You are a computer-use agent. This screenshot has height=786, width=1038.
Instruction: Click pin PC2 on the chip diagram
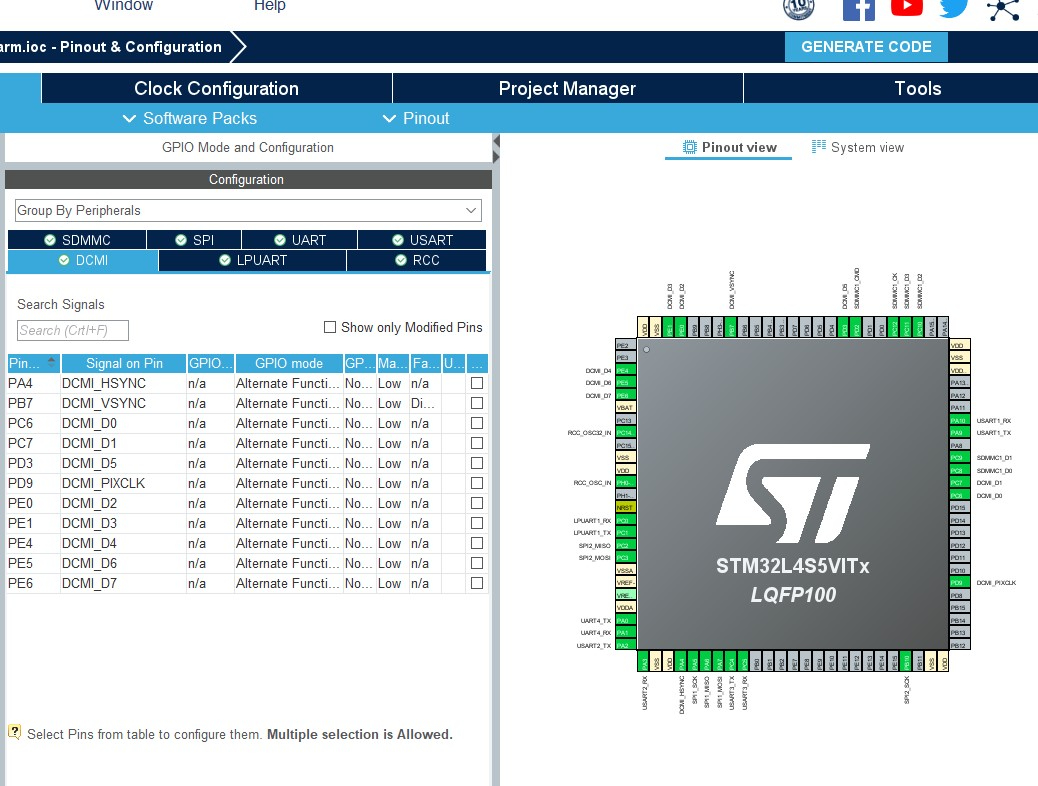coord(626,546)
